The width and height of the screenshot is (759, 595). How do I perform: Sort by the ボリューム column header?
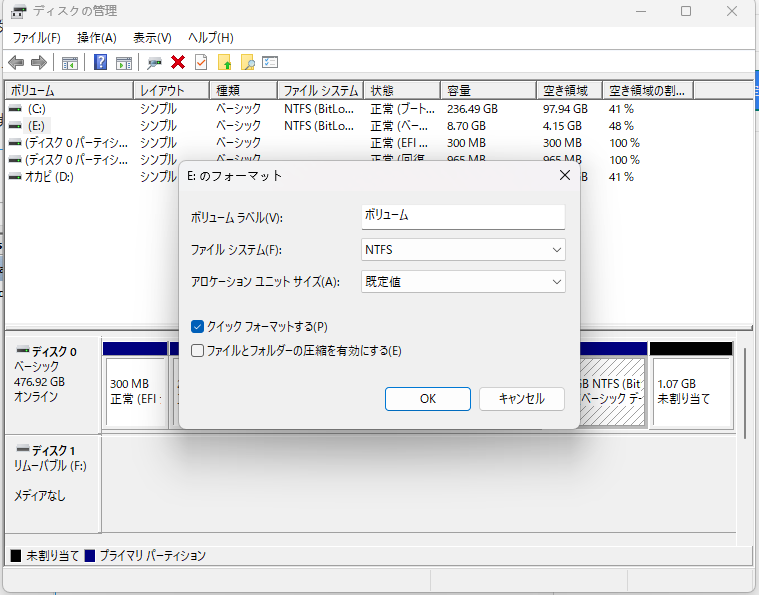tap(69, 91)
